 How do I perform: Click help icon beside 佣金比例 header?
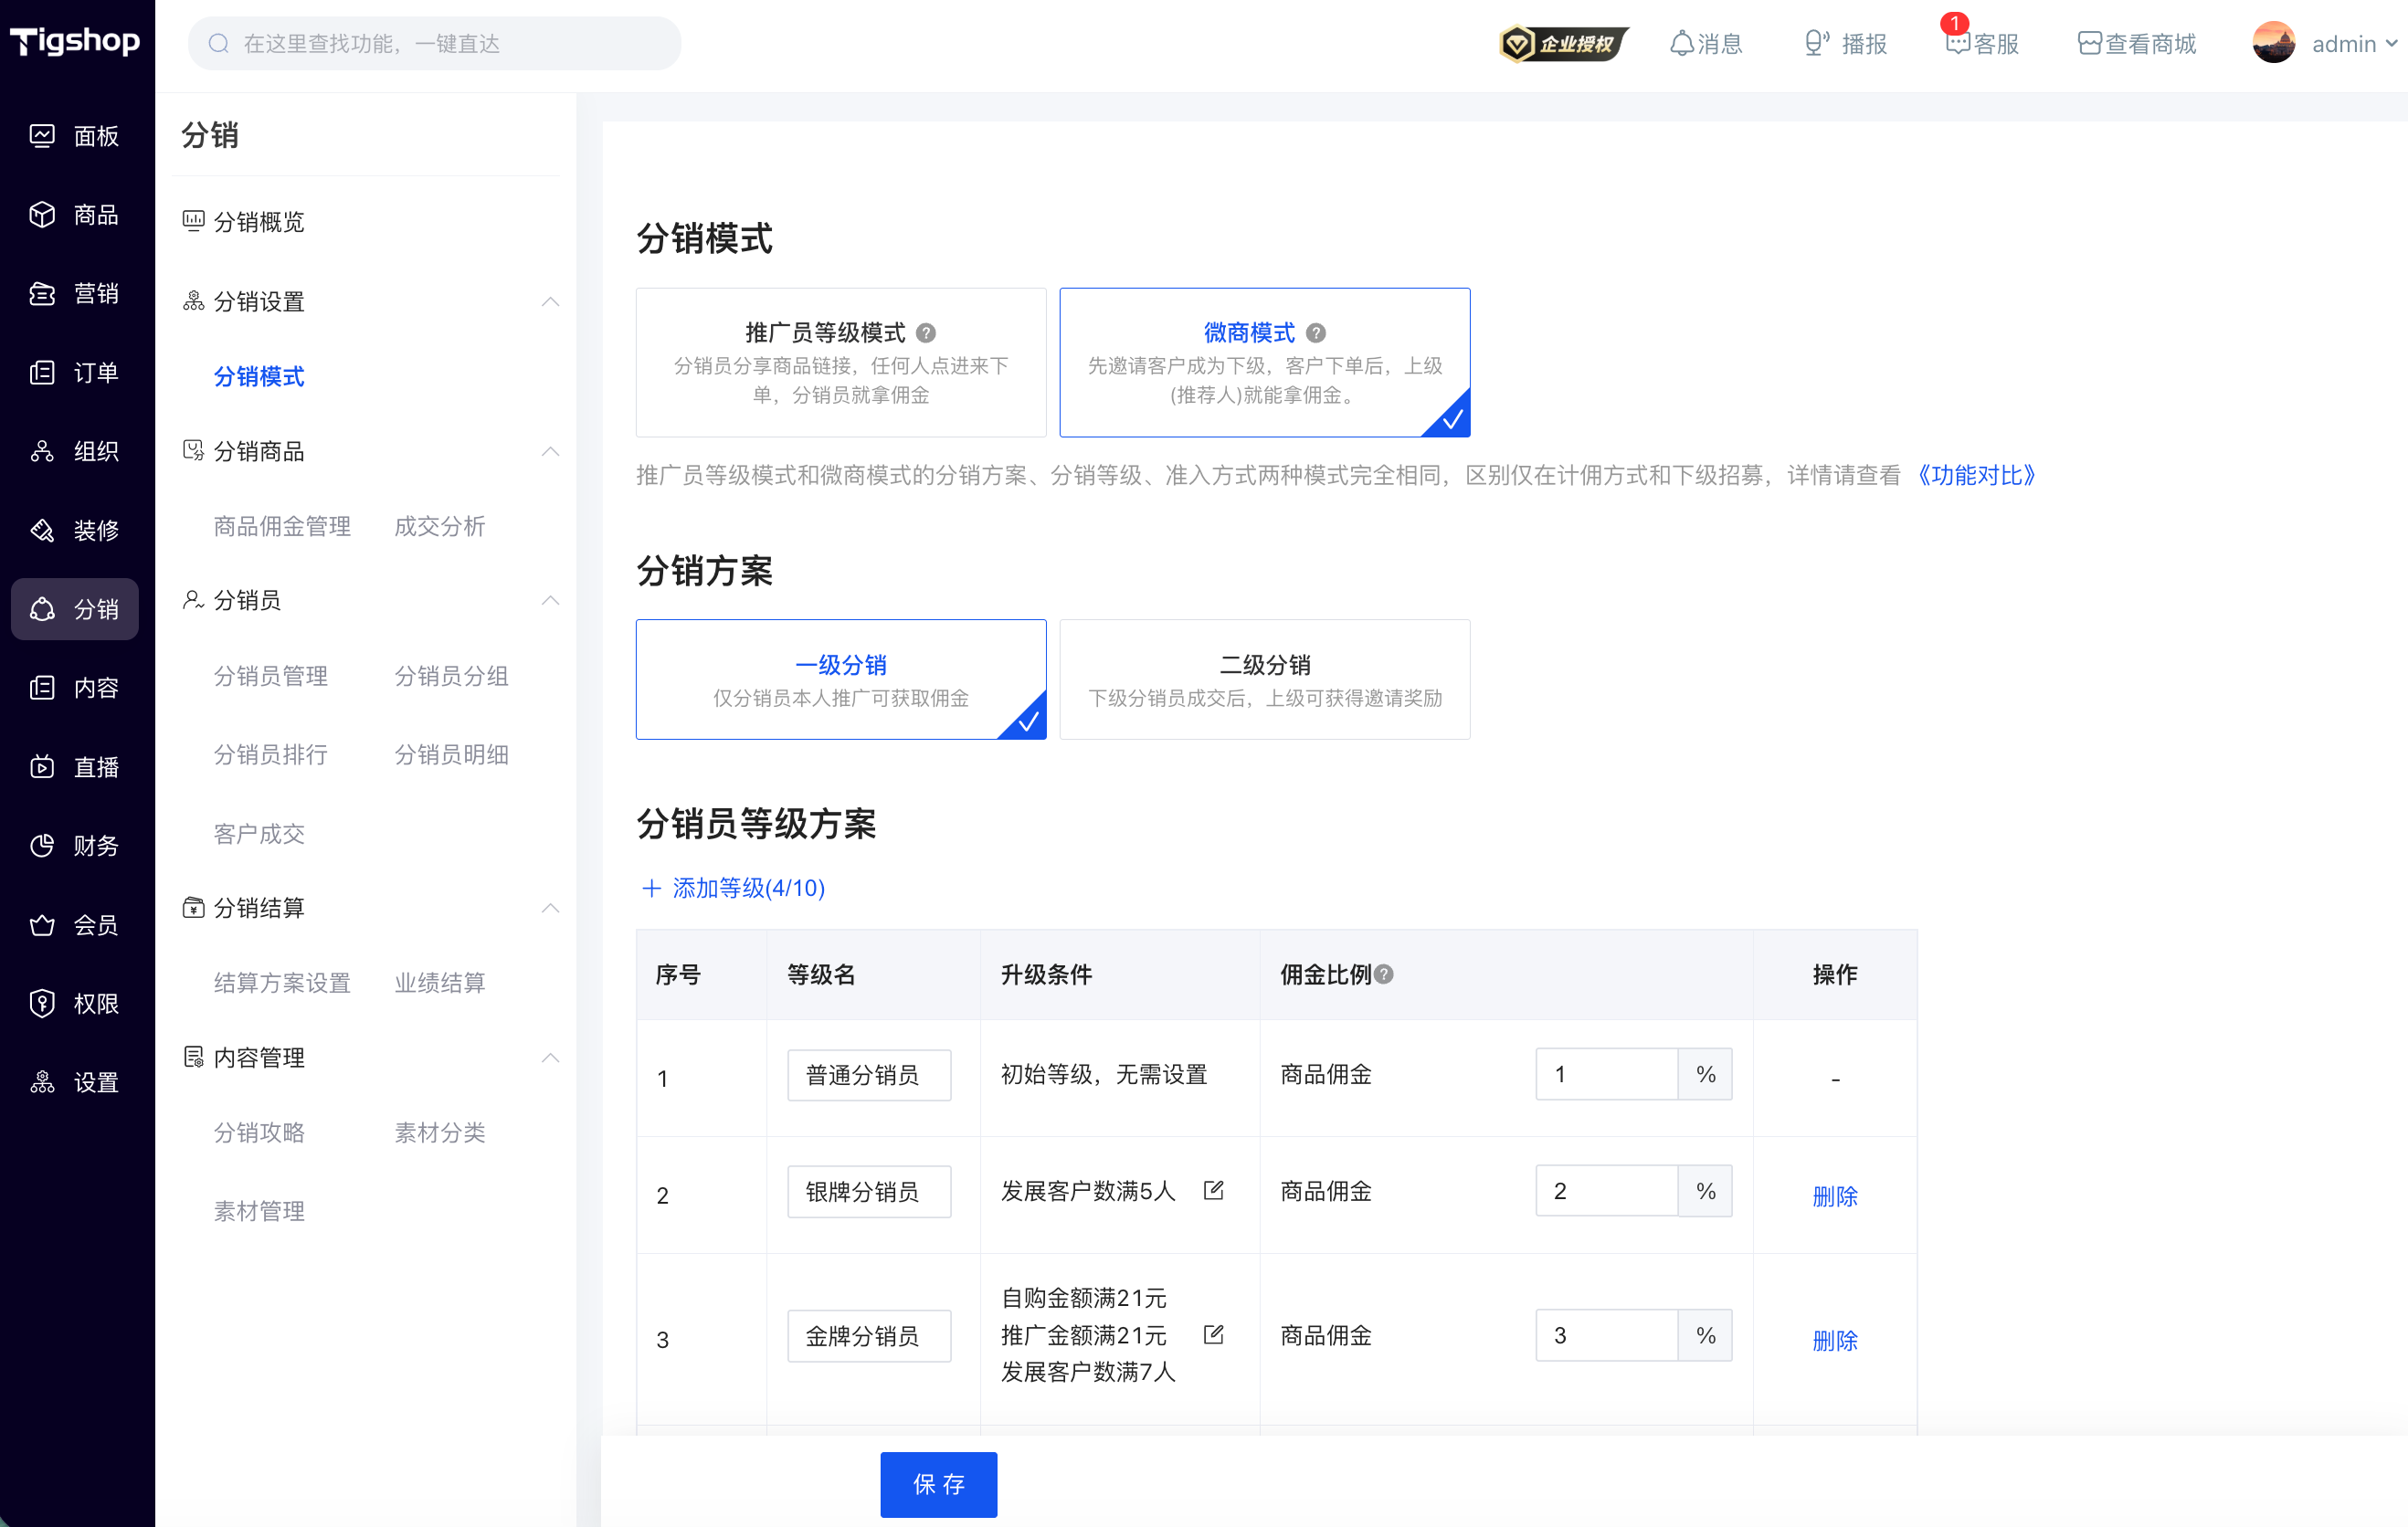1384,974
